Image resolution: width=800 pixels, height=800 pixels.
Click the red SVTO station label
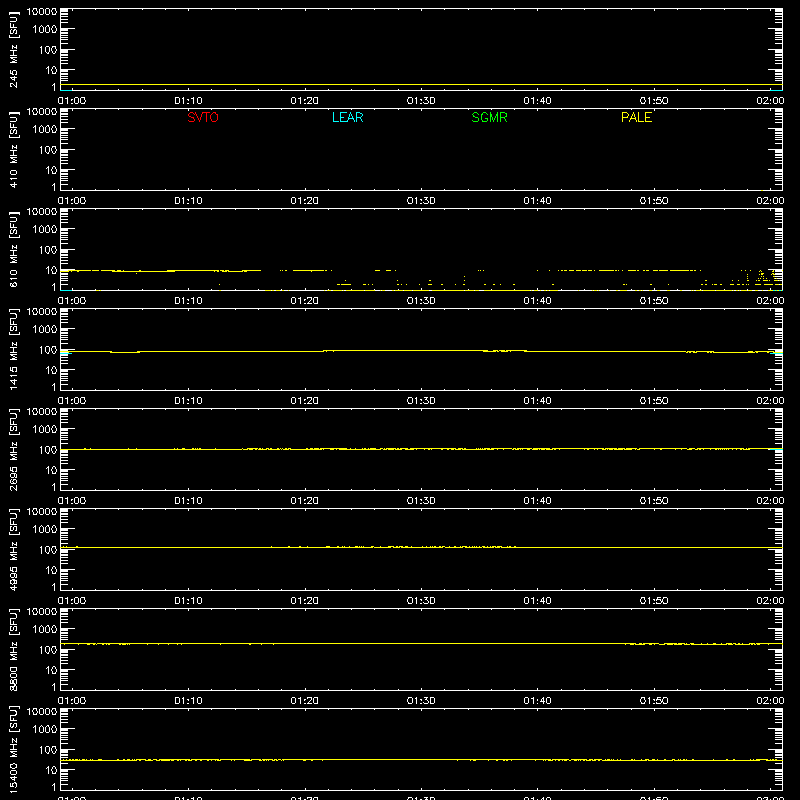203,117
